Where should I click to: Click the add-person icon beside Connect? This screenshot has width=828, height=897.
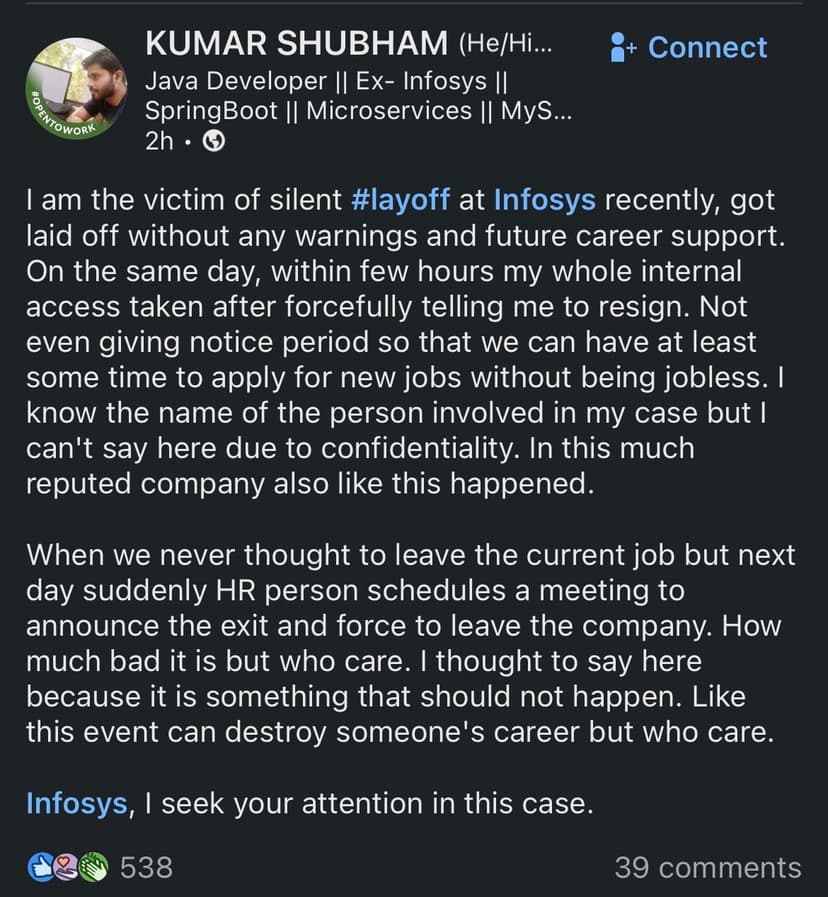point(623,47)
